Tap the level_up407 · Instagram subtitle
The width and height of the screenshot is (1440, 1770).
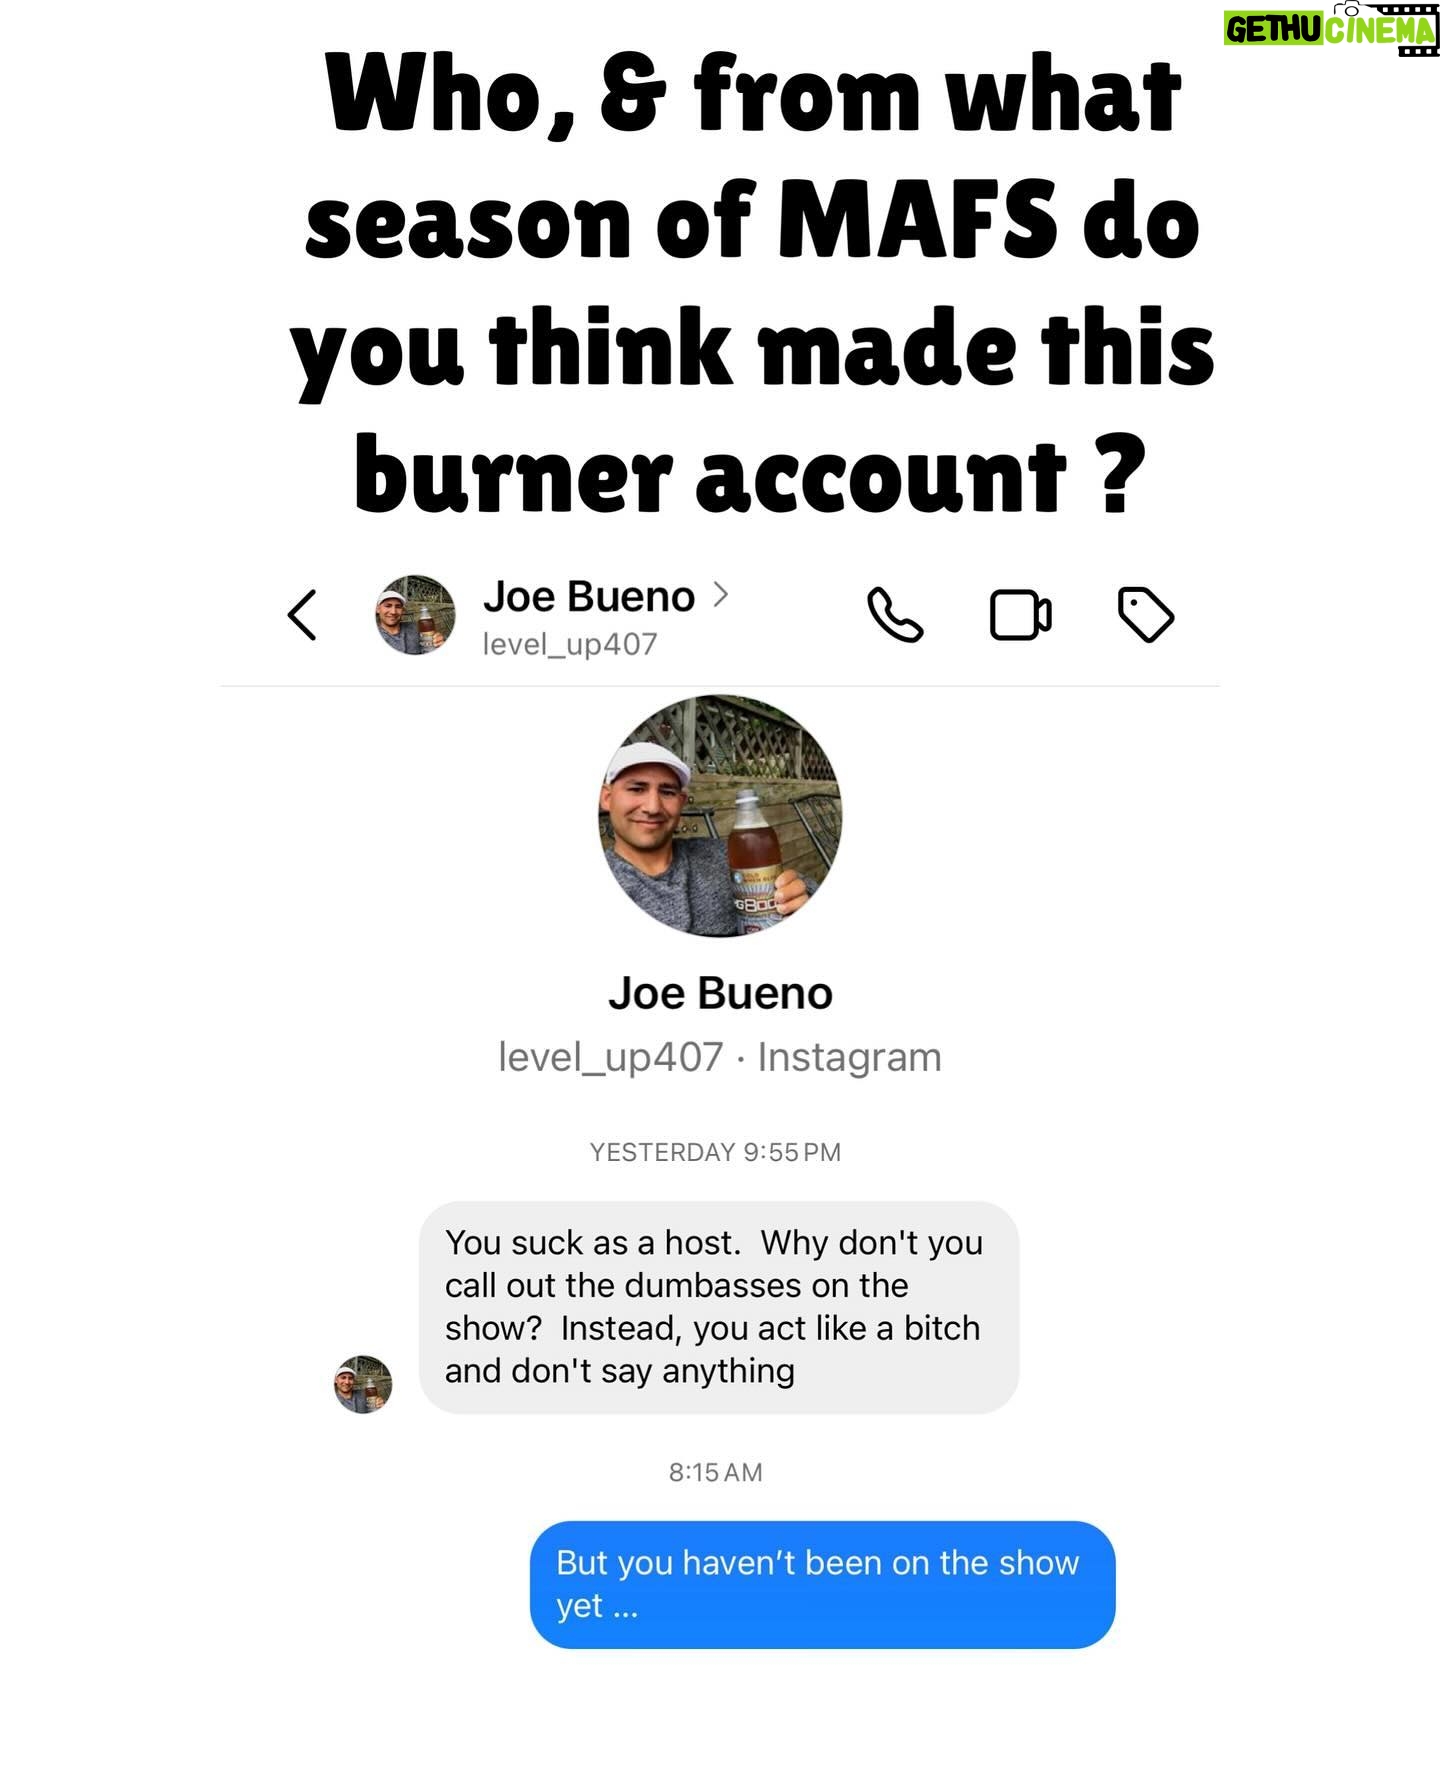coord(720,1057)
